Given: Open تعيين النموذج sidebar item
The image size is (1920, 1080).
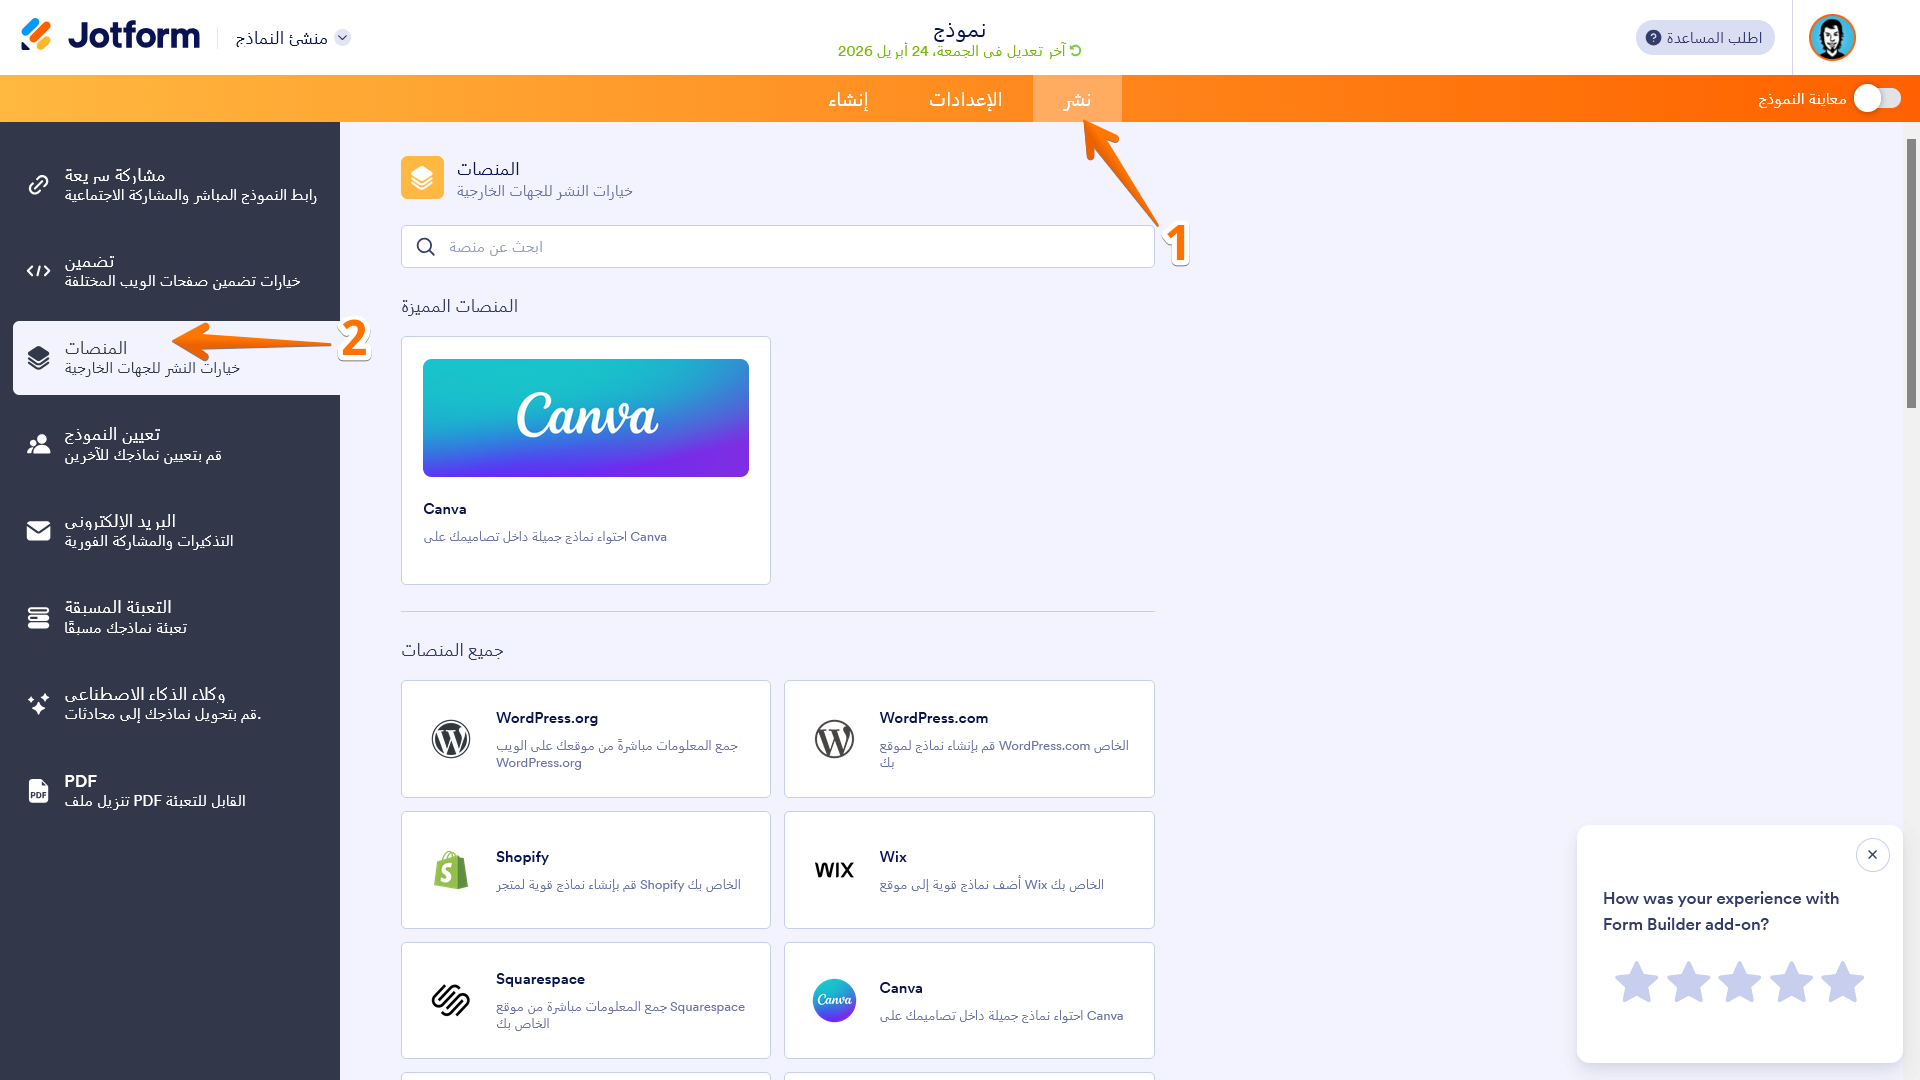Looking at the screenshot, I should click(176, 444).
